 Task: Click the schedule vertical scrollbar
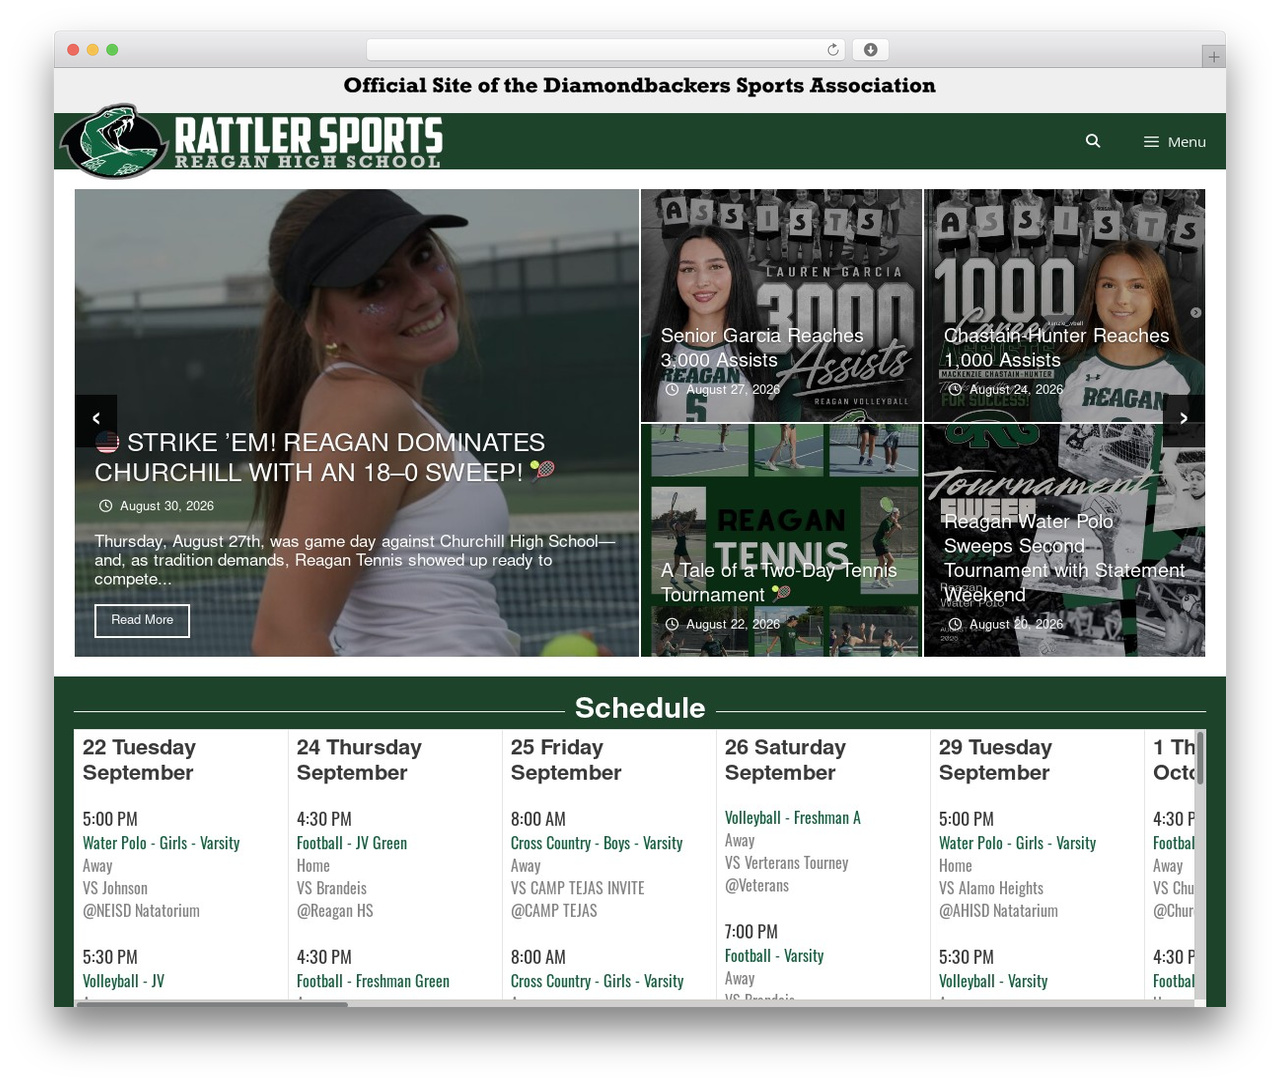point(1200,758)
